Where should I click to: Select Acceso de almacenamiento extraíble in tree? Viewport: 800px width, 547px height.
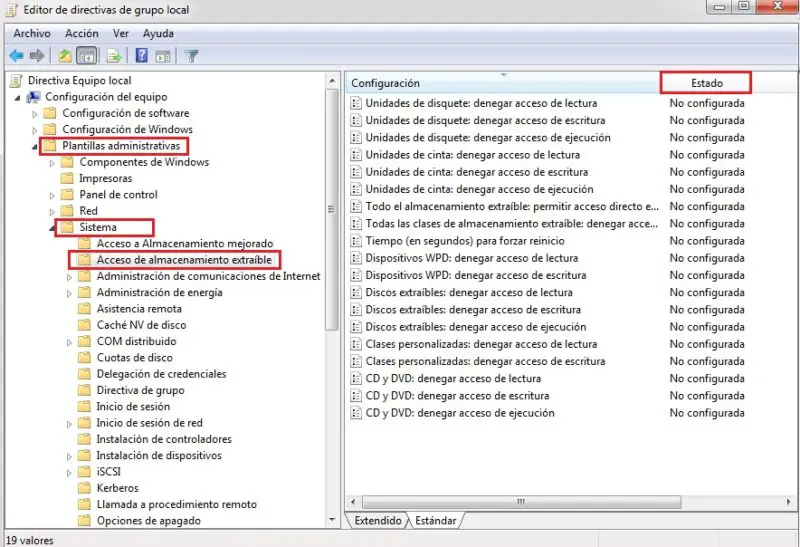tap(184, 260)
